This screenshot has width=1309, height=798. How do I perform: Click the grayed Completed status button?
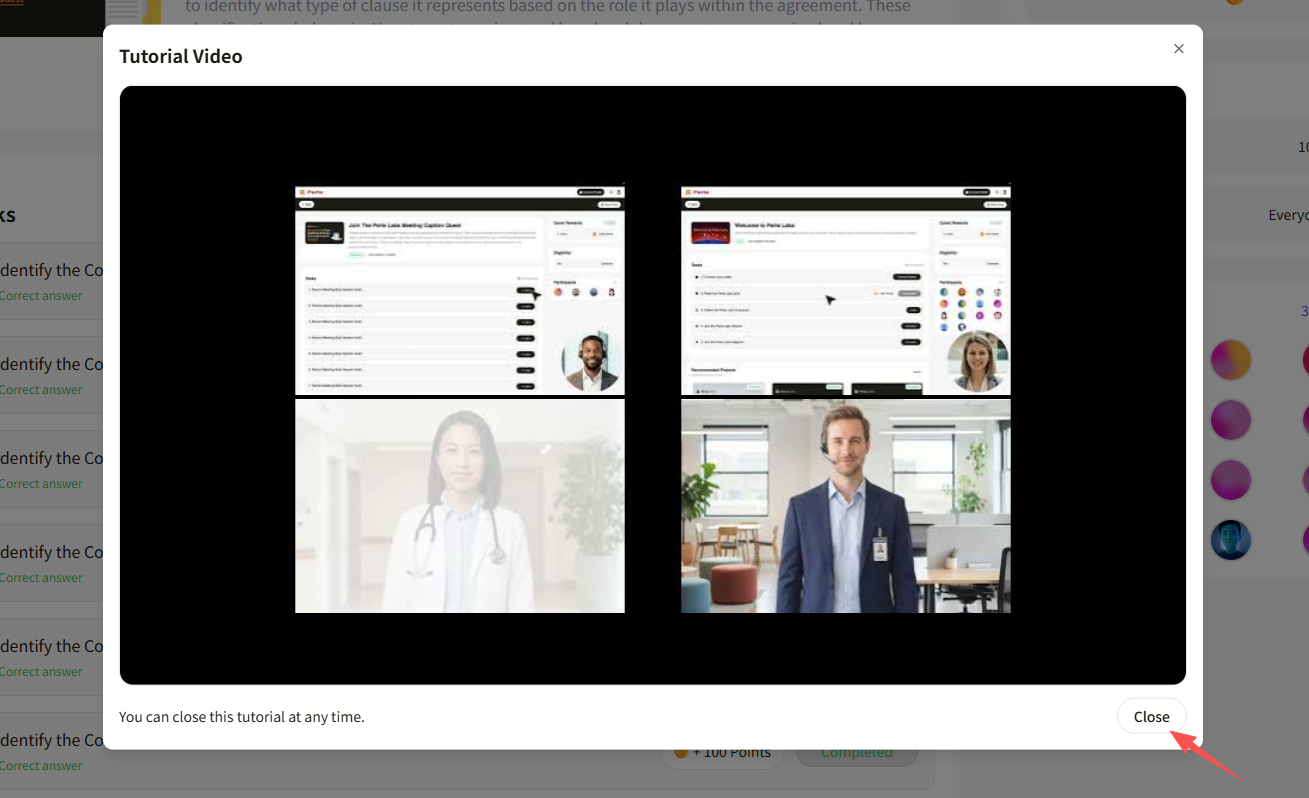[856, 751]
